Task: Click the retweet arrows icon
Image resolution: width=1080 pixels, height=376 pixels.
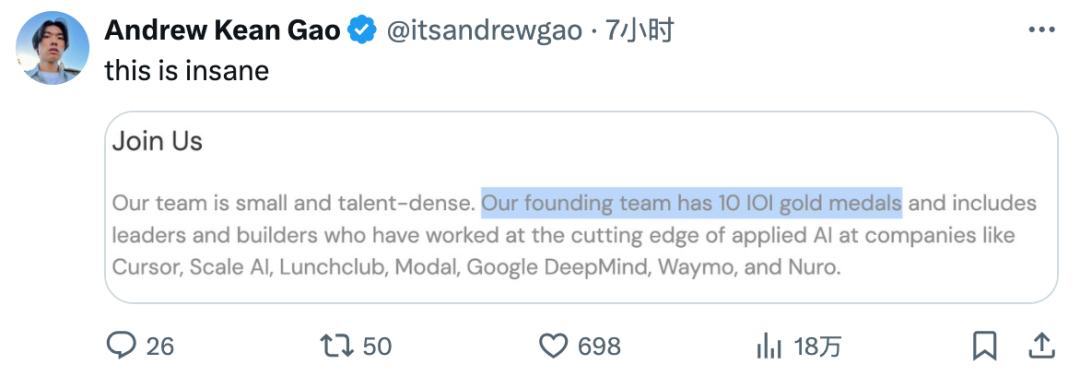Action: click(x=338, y=346)
